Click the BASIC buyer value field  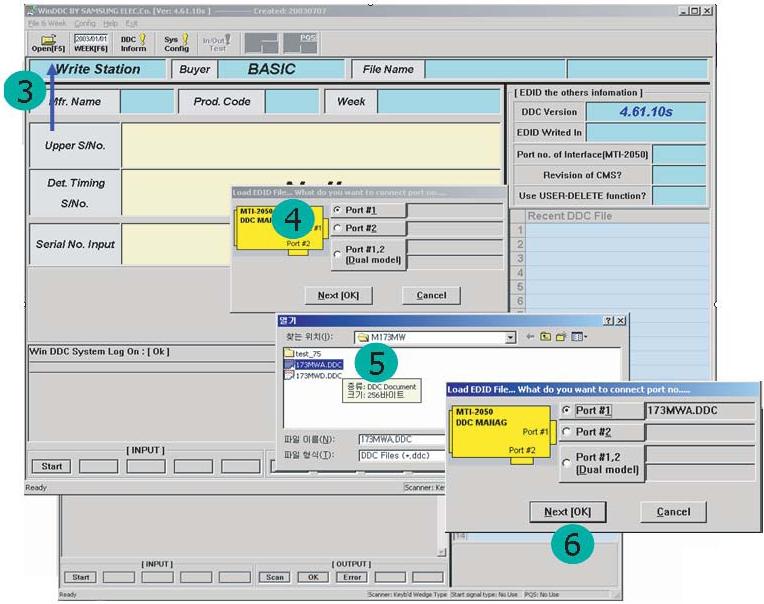[x=281, y=69]
